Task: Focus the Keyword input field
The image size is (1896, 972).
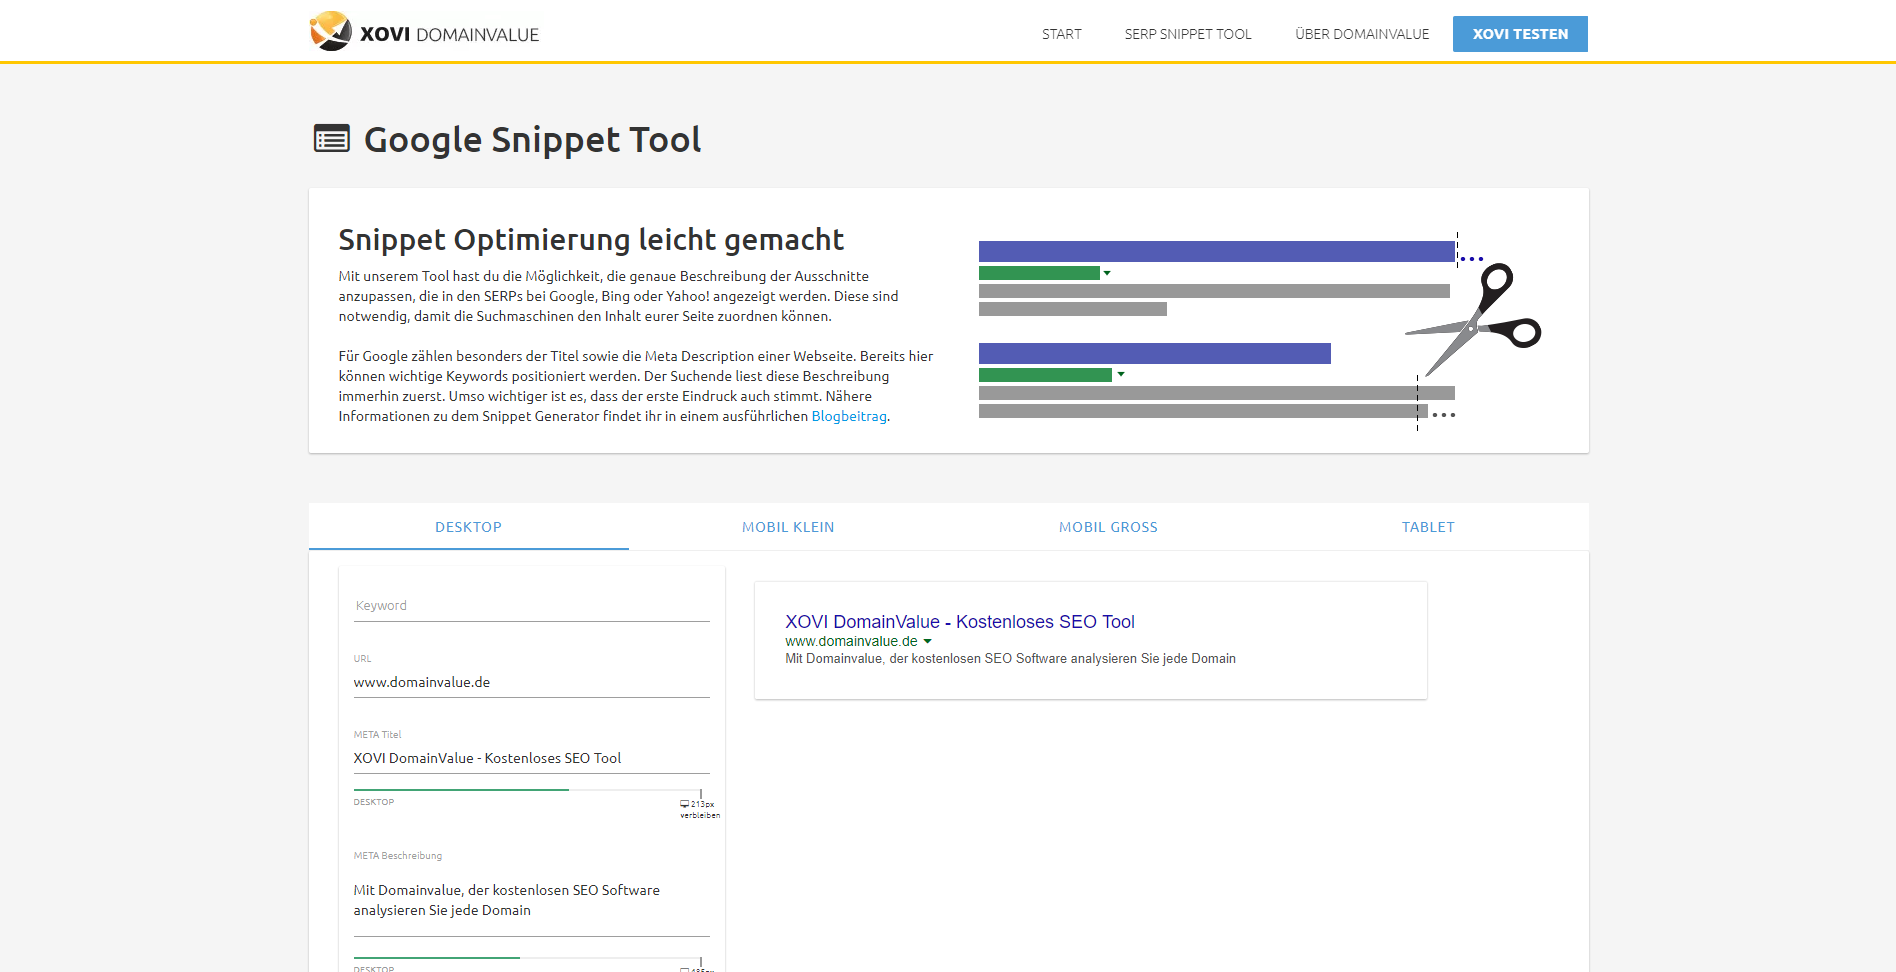Action: coord(531,606)
